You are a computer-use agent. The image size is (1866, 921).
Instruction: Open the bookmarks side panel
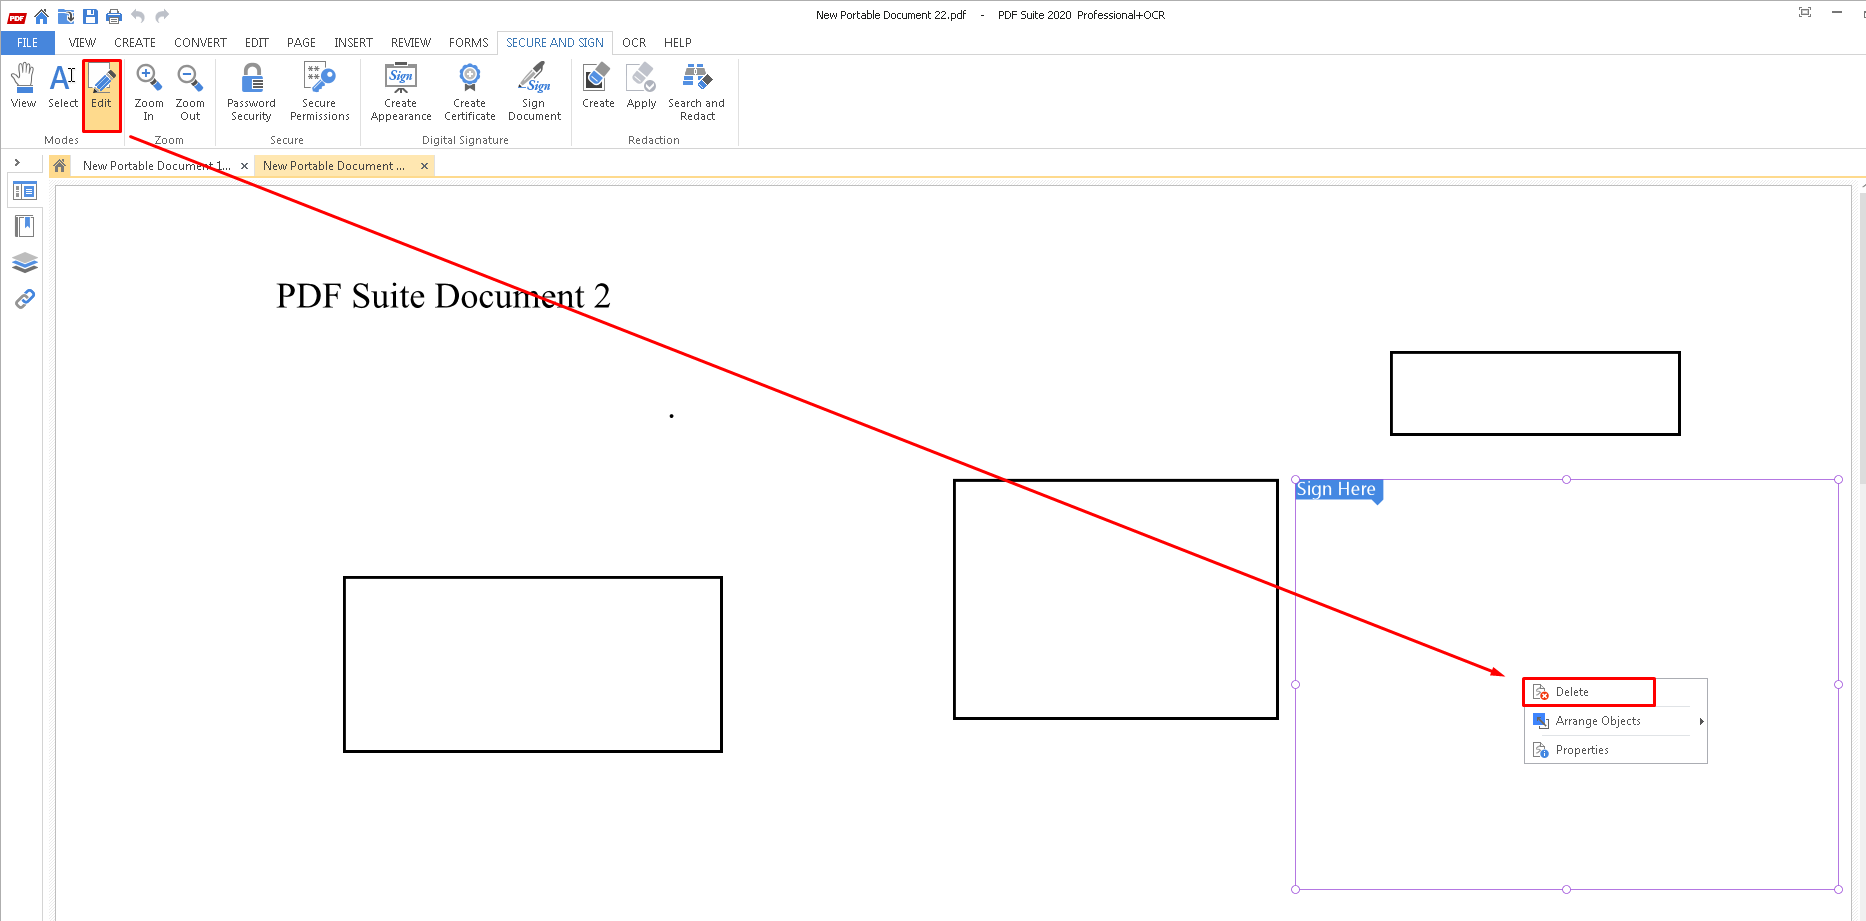[25, 227]
